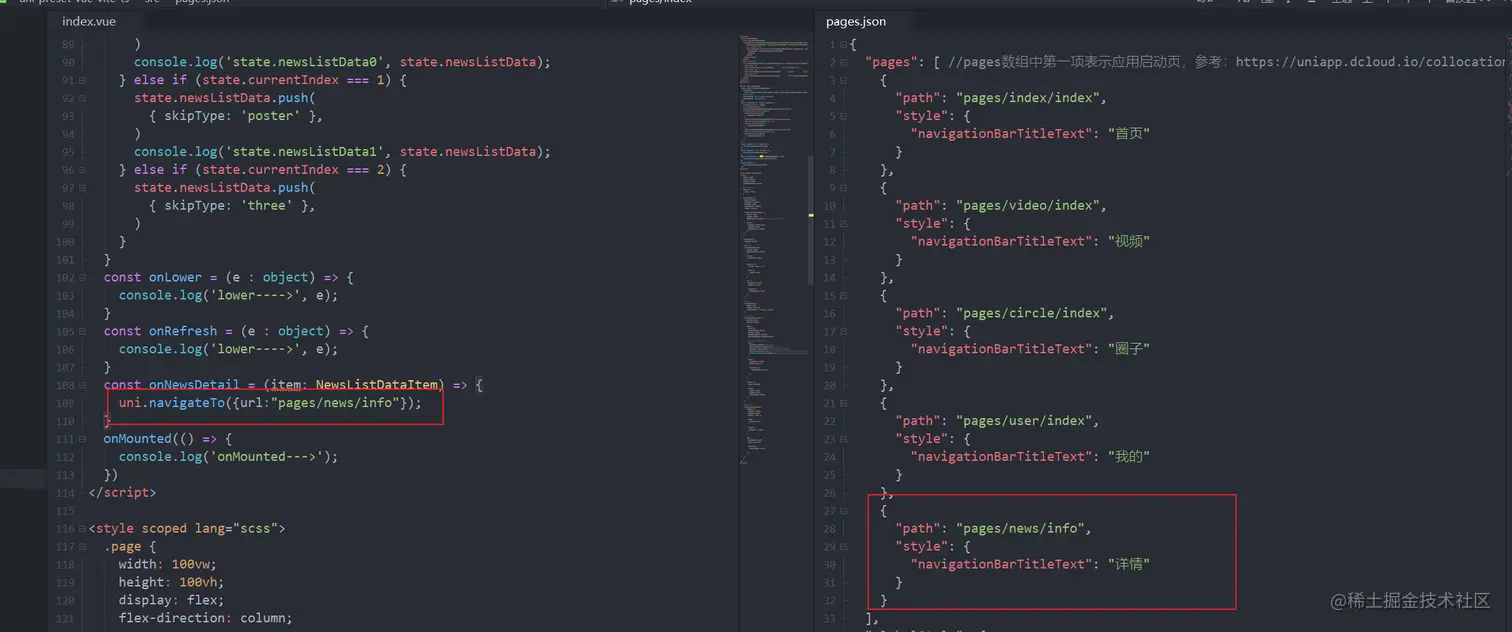Click line number 109 in index.vue gutter

pos(65,404)
